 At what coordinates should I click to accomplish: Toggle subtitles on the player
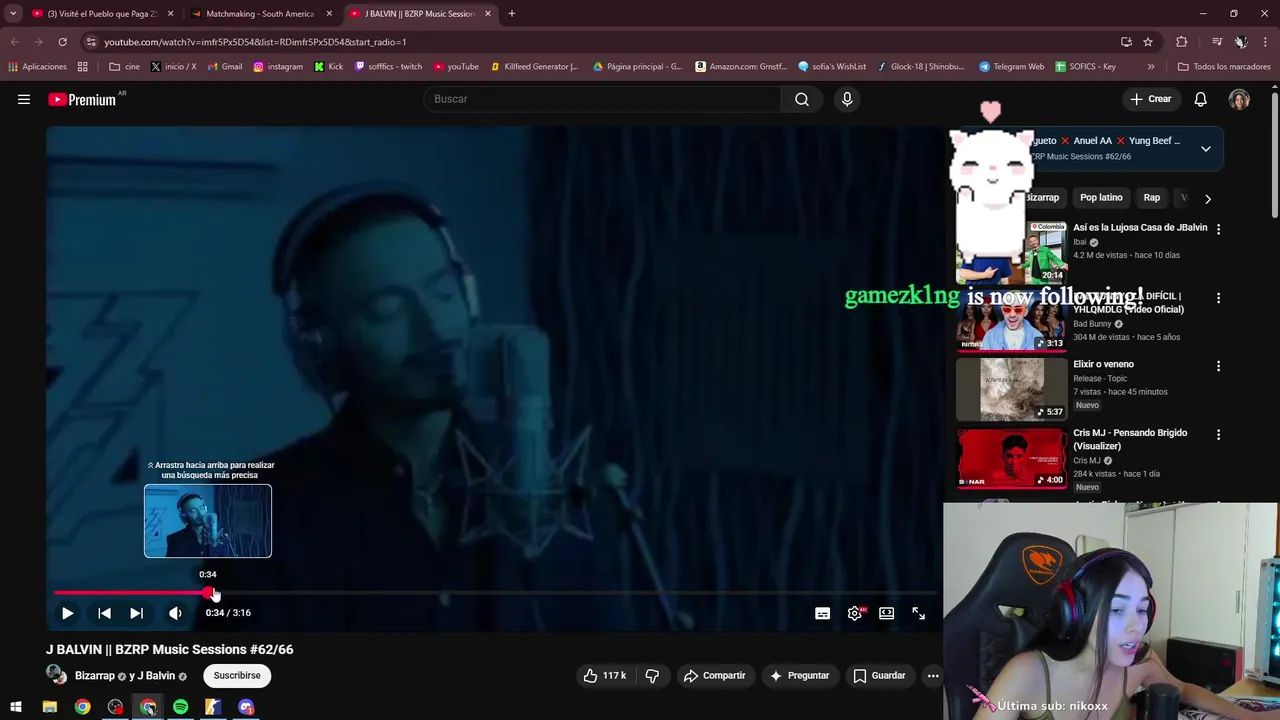tap(822, 613)
